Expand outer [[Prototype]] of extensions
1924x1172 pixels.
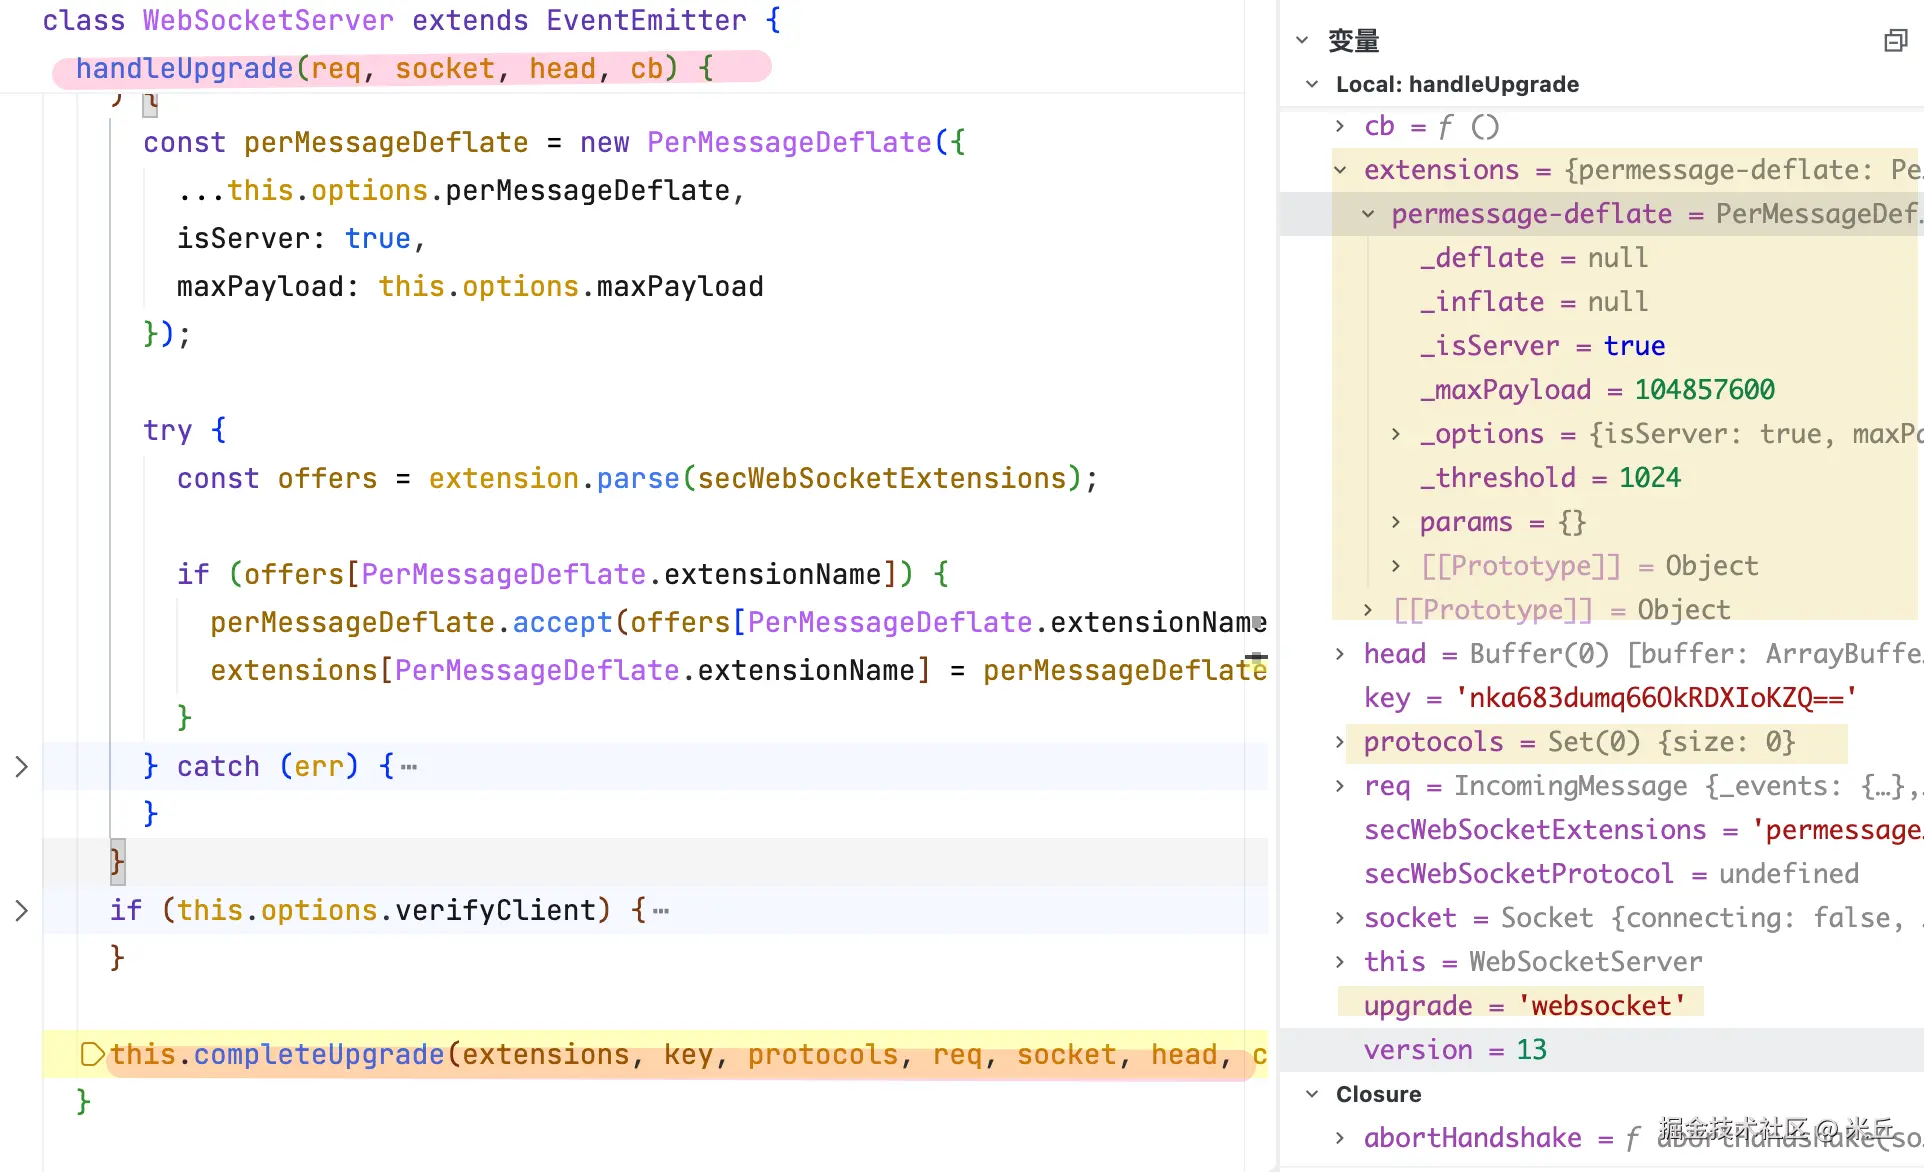click(1368, 610)
